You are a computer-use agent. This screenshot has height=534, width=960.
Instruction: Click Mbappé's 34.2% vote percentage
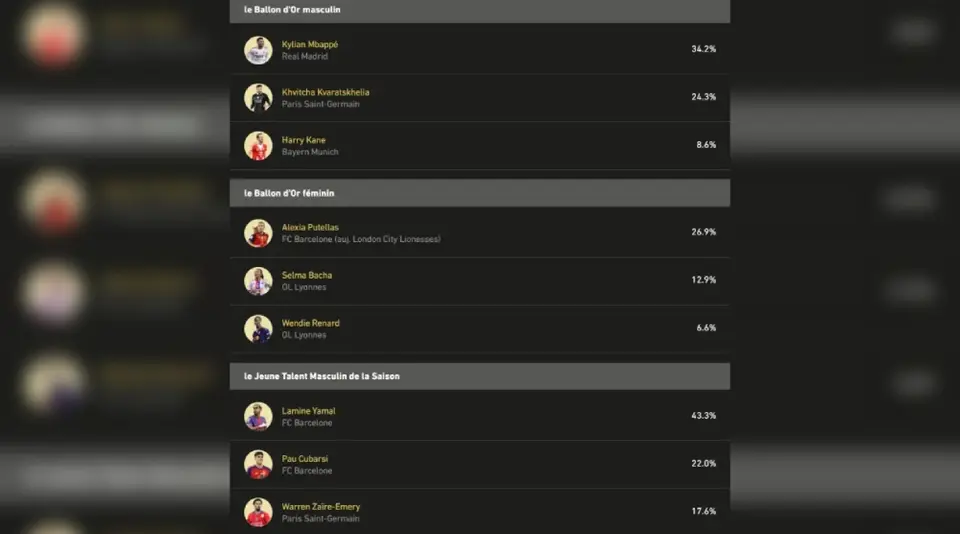703,49
